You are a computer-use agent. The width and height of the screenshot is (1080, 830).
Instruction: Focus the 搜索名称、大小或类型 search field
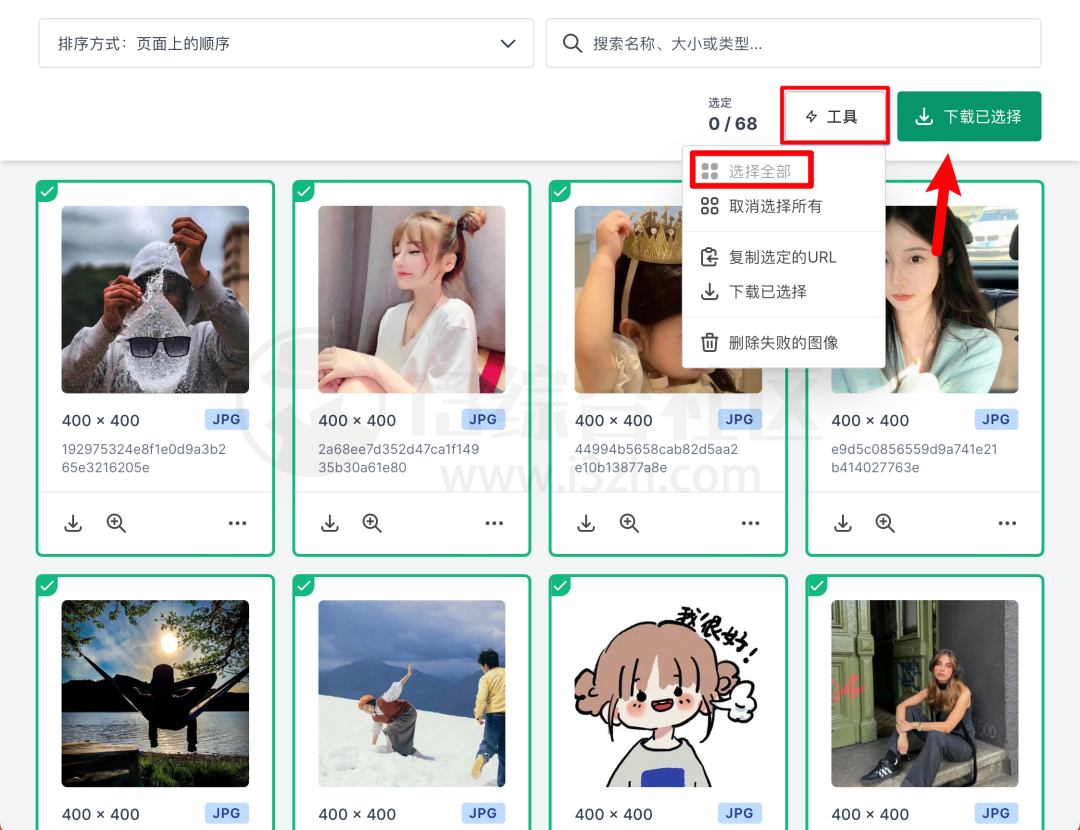tap(793, 43)
